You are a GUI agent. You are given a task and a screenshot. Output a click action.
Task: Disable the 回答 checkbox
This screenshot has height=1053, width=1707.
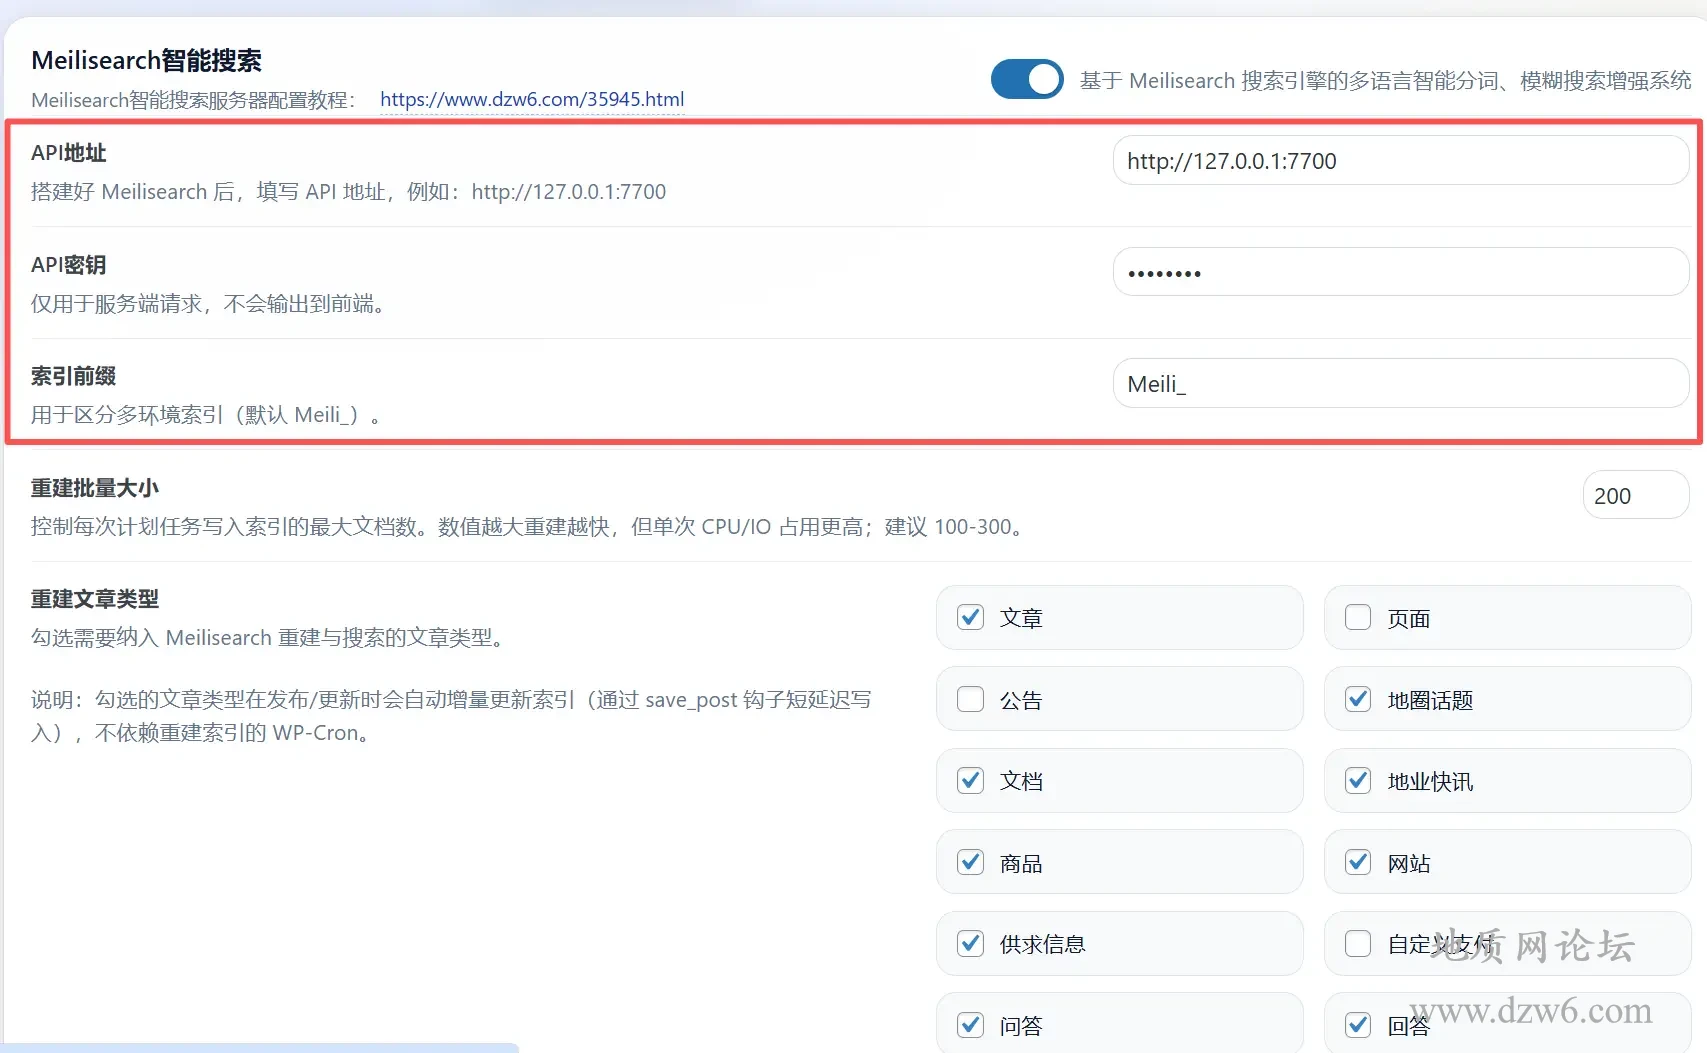coord(1357,1024)
